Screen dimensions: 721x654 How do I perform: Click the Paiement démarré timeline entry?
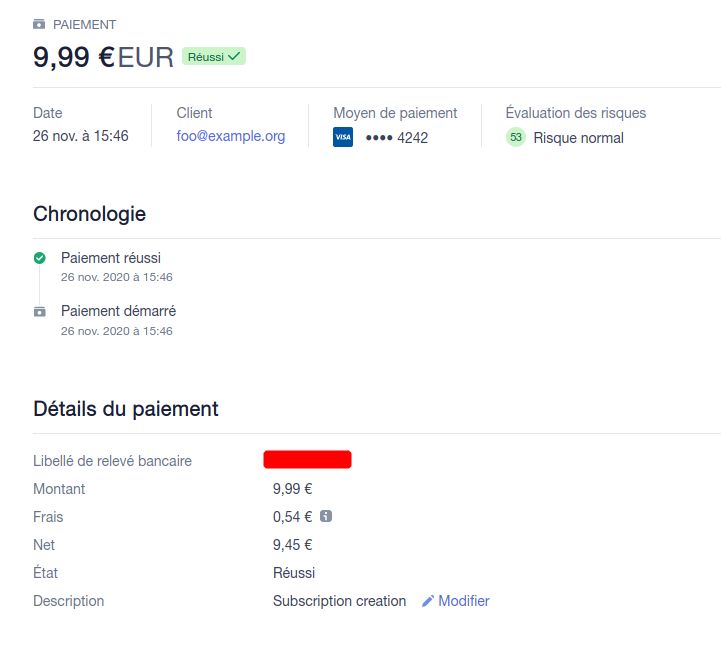[118, 311]
